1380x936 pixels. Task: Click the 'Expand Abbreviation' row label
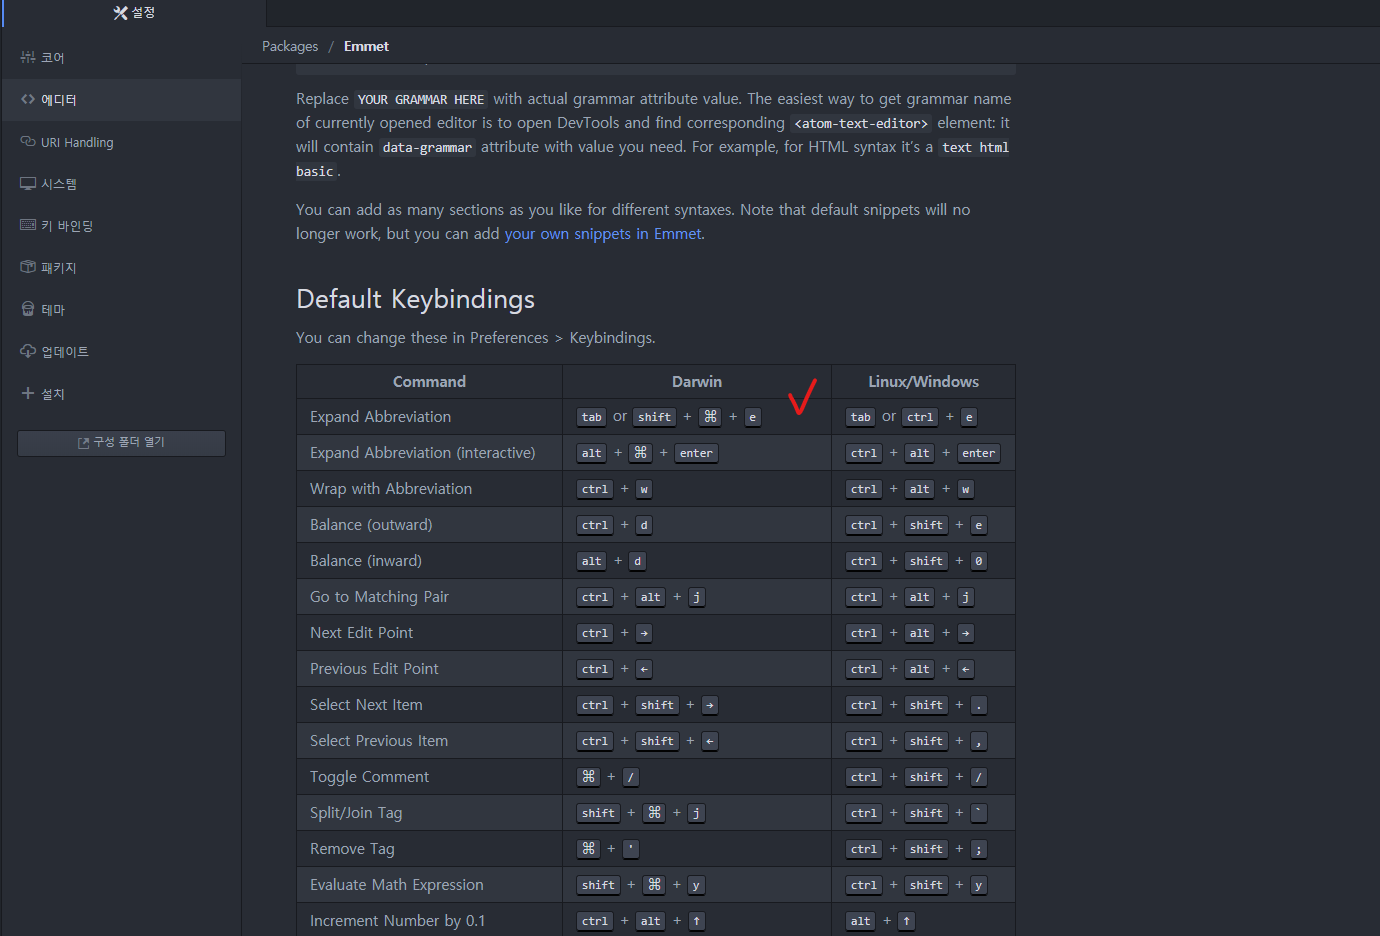[x=380, y=417]
